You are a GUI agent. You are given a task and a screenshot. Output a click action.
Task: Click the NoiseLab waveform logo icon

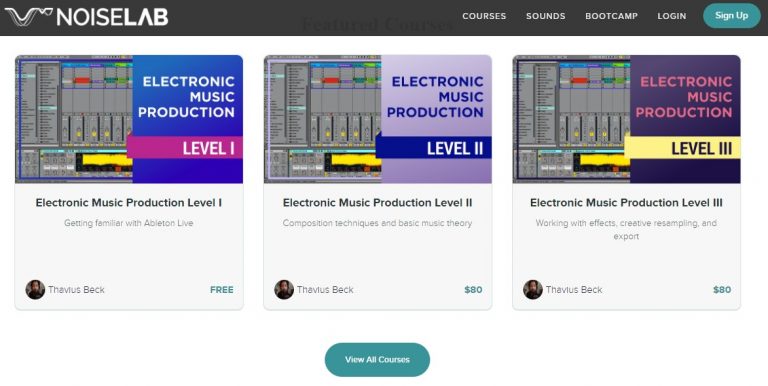point(28,17)
